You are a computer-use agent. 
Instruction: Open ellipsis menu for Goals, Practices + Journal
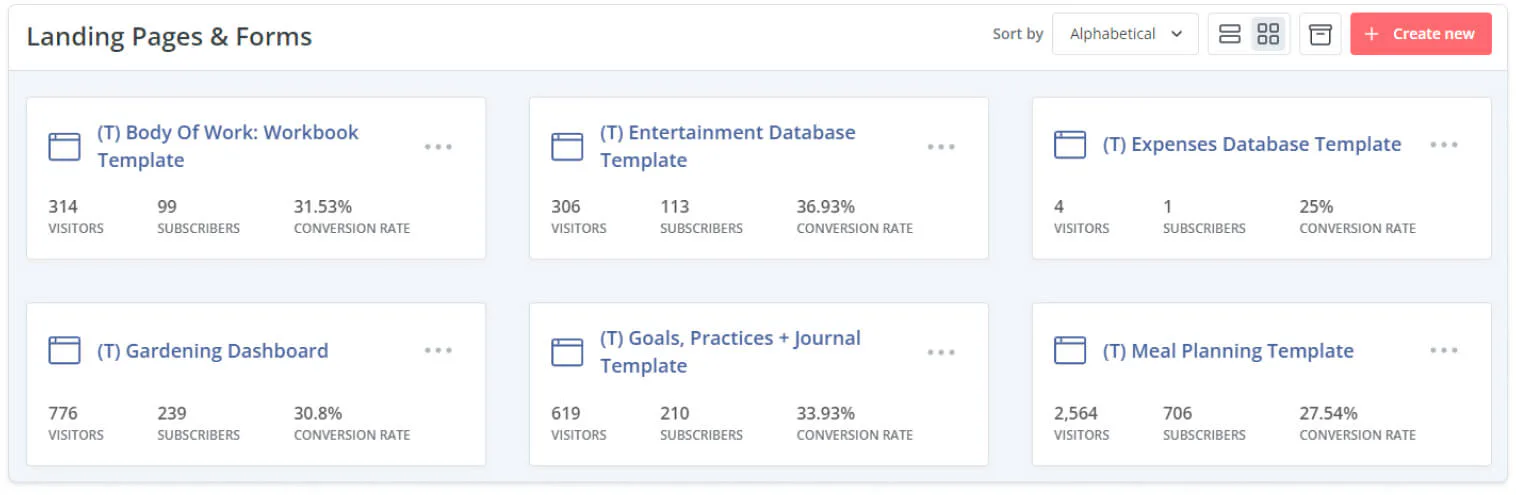pyautogui.click(x=941, y=352)
